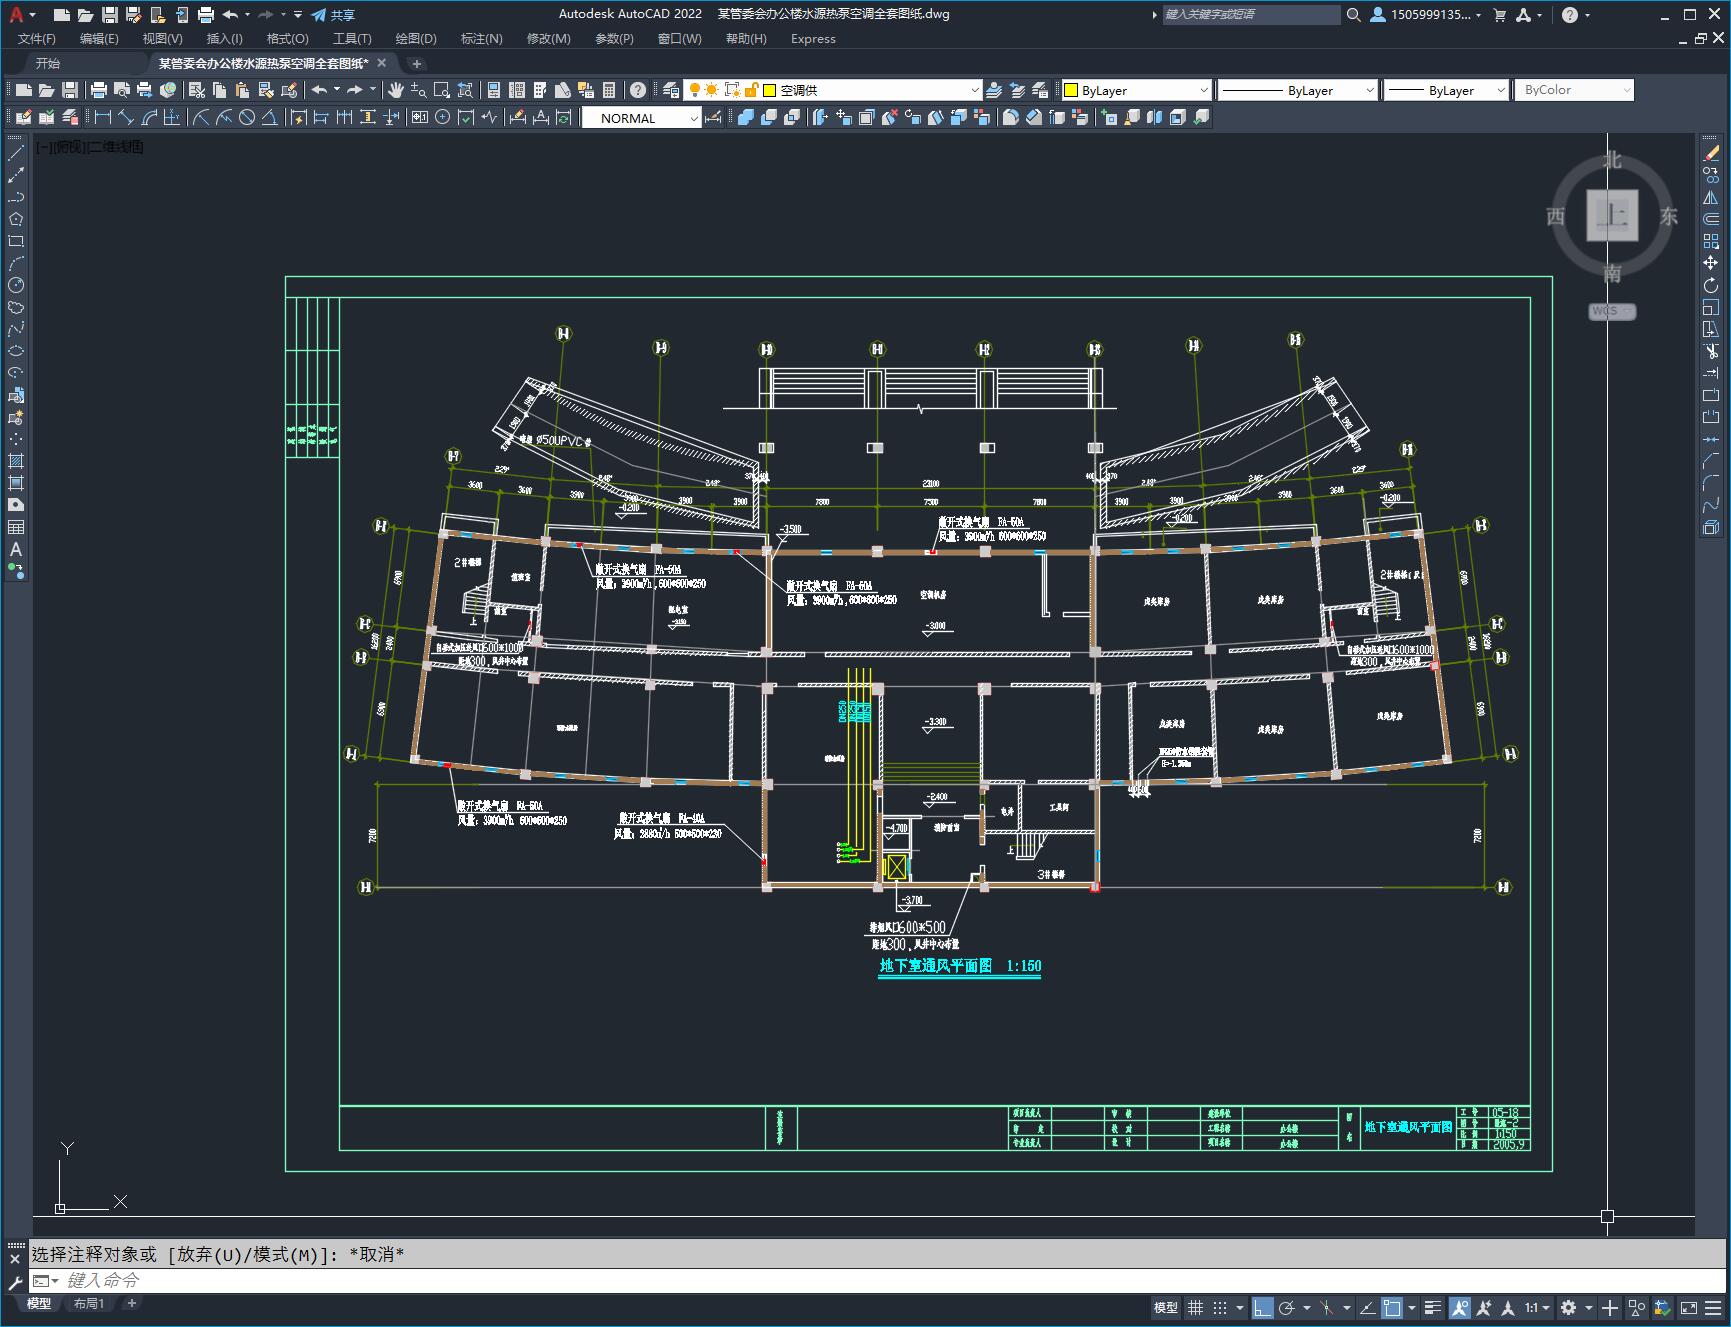Screen dimensions: 1731x1327
Task: Open the customization menu icon in status bar
Action: 1715,1308
